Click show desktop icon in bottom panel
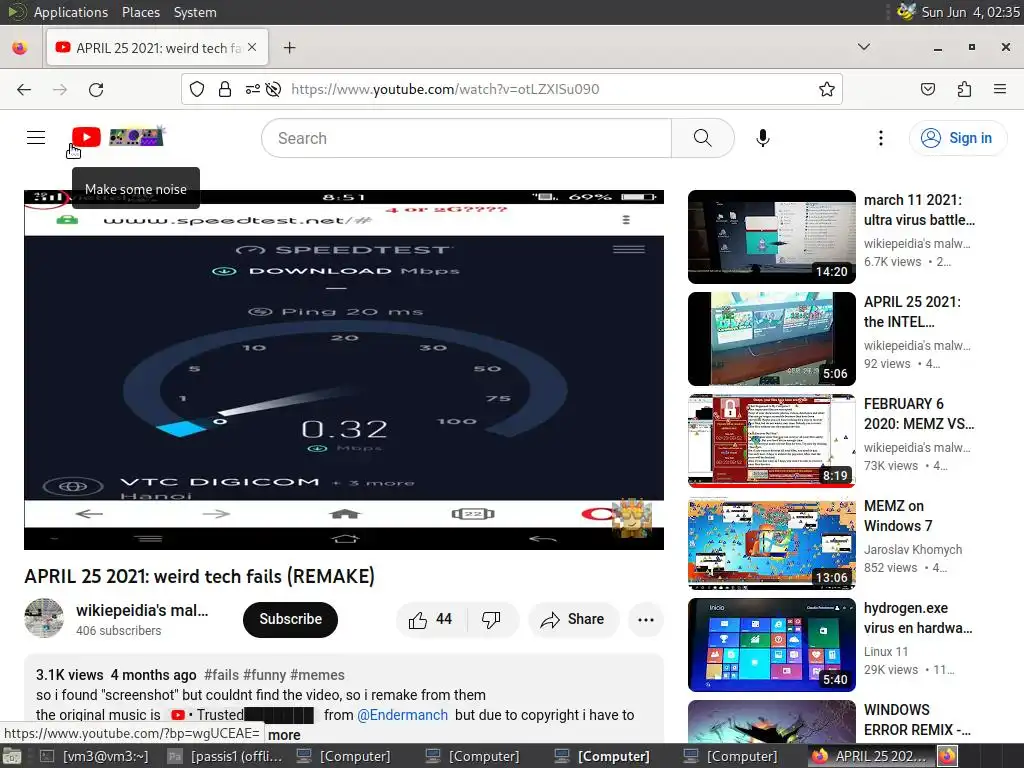Image resolution: width=1024 pixels, height=768 pixels. [x=11, y=756]
